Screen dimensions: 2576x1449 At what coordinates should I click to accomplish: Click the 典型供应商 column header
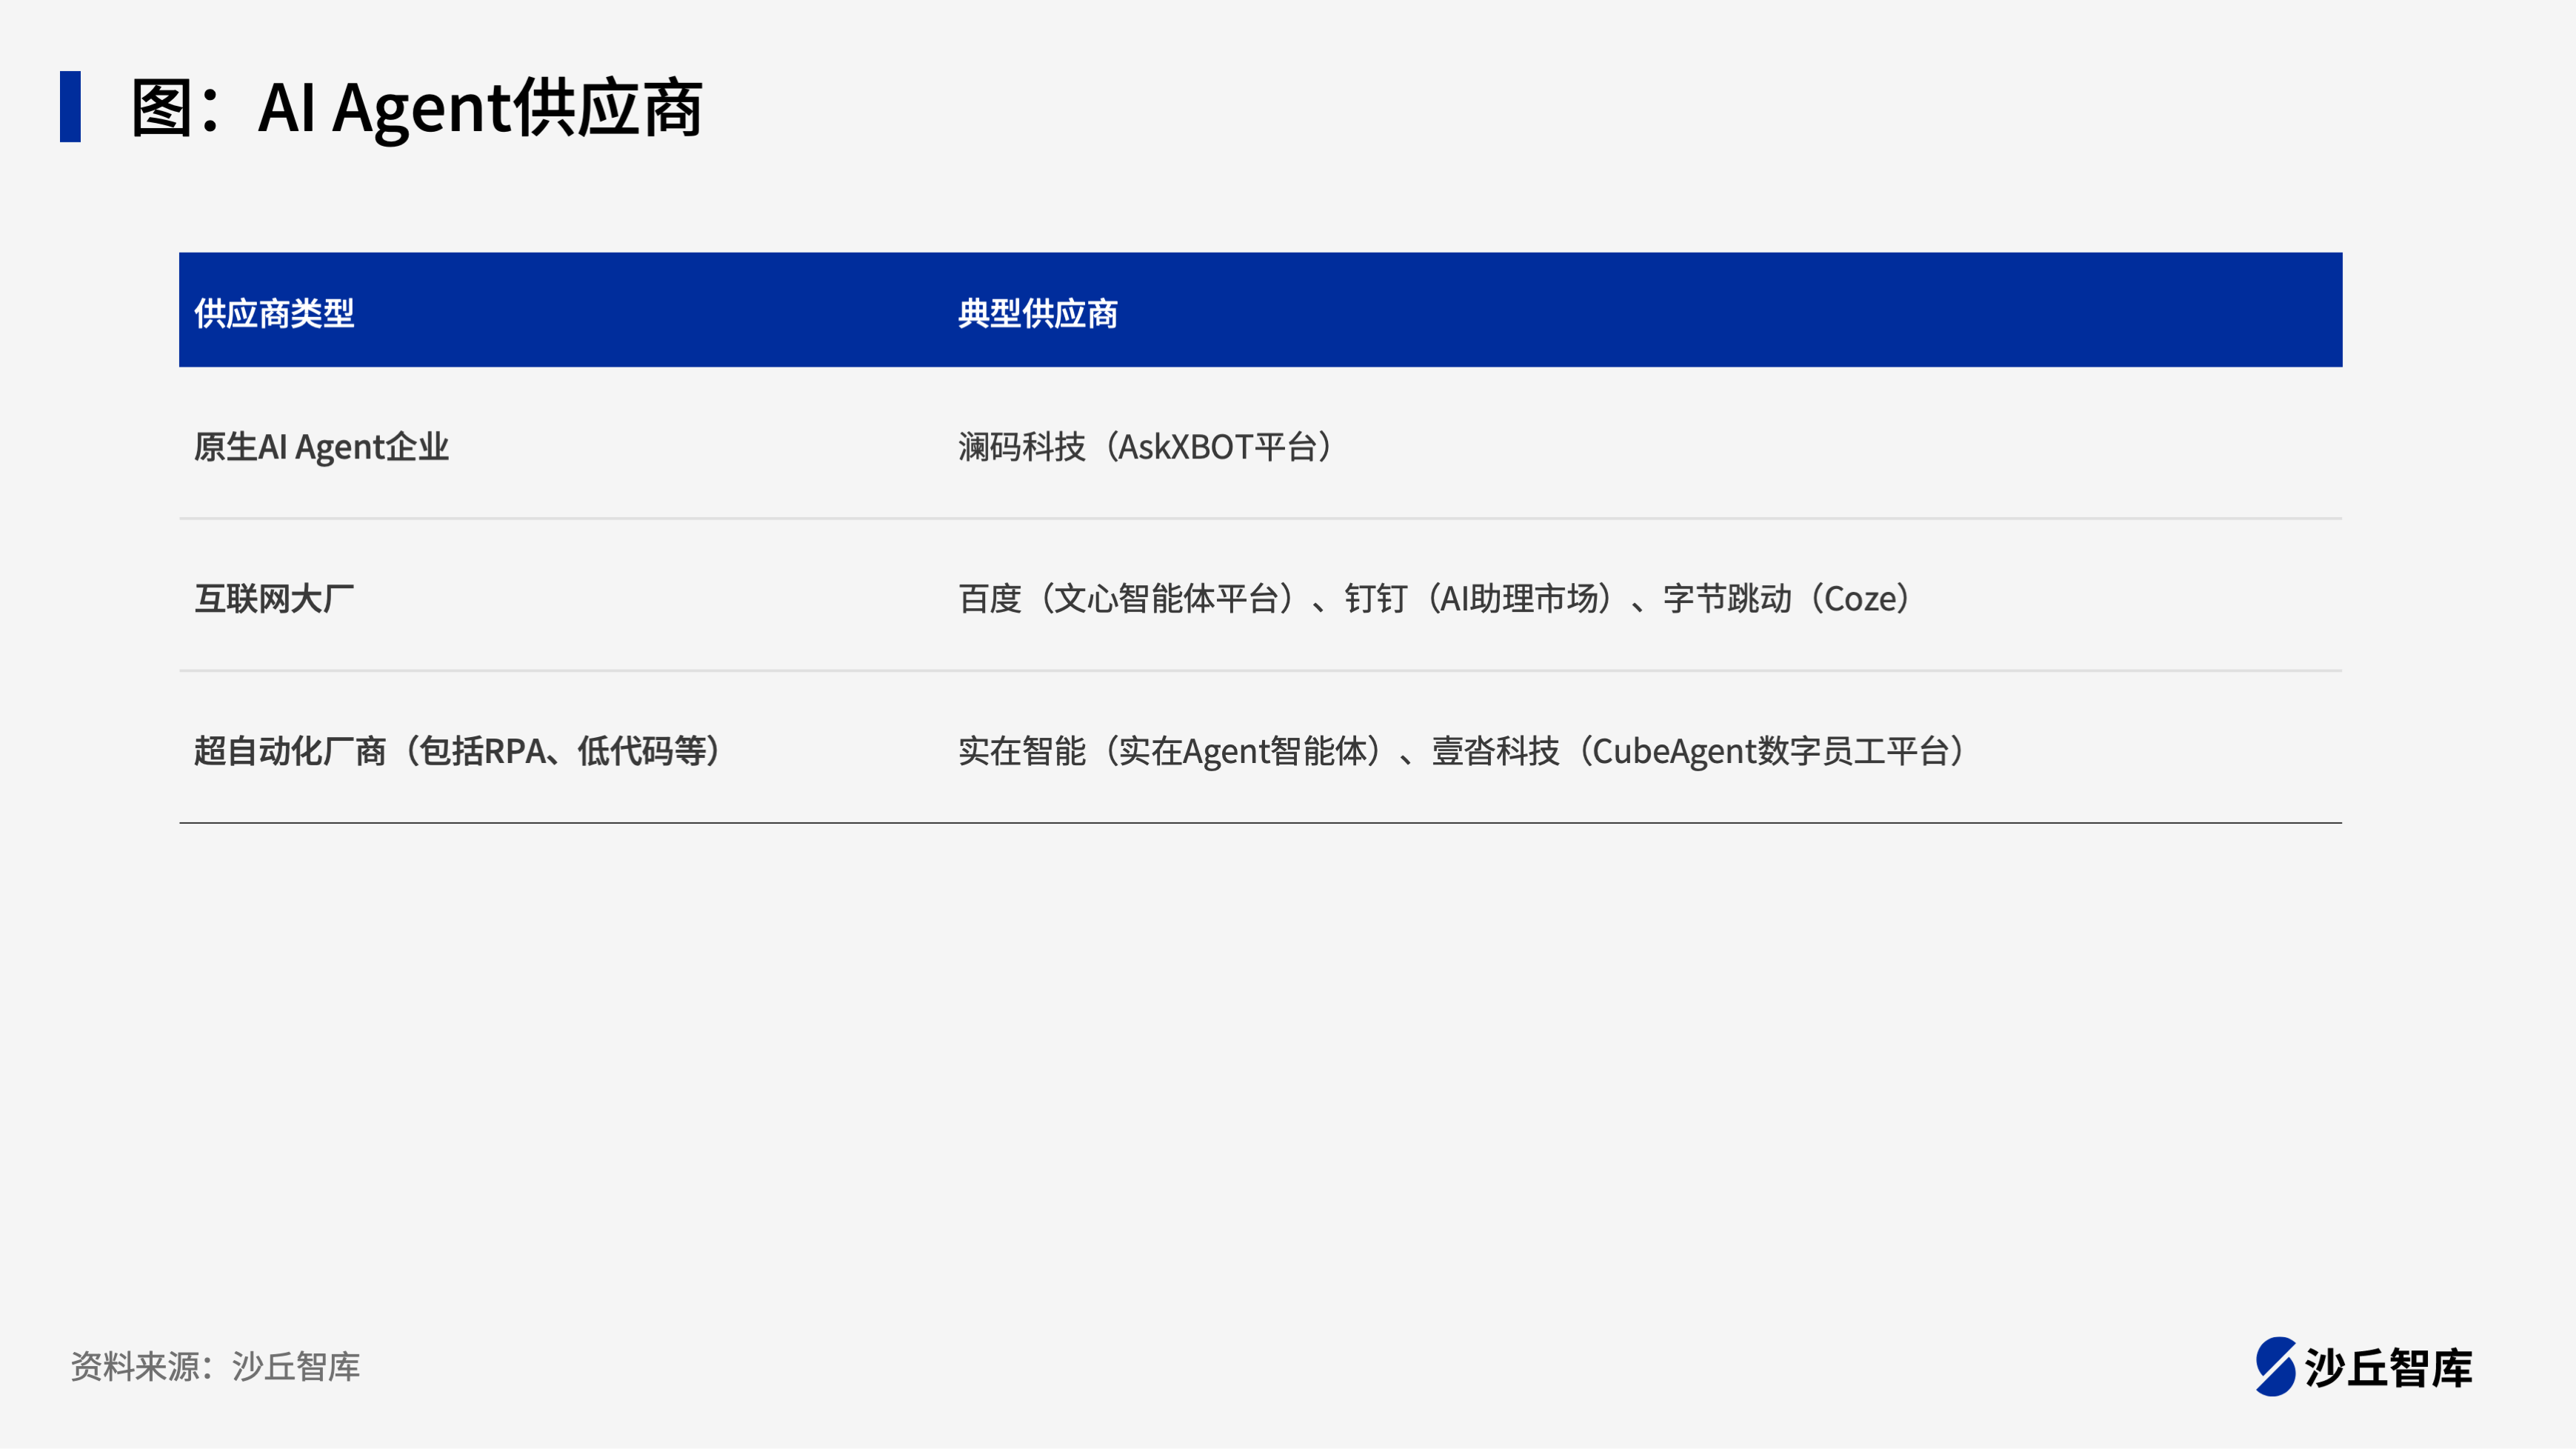click(1037, 313)
